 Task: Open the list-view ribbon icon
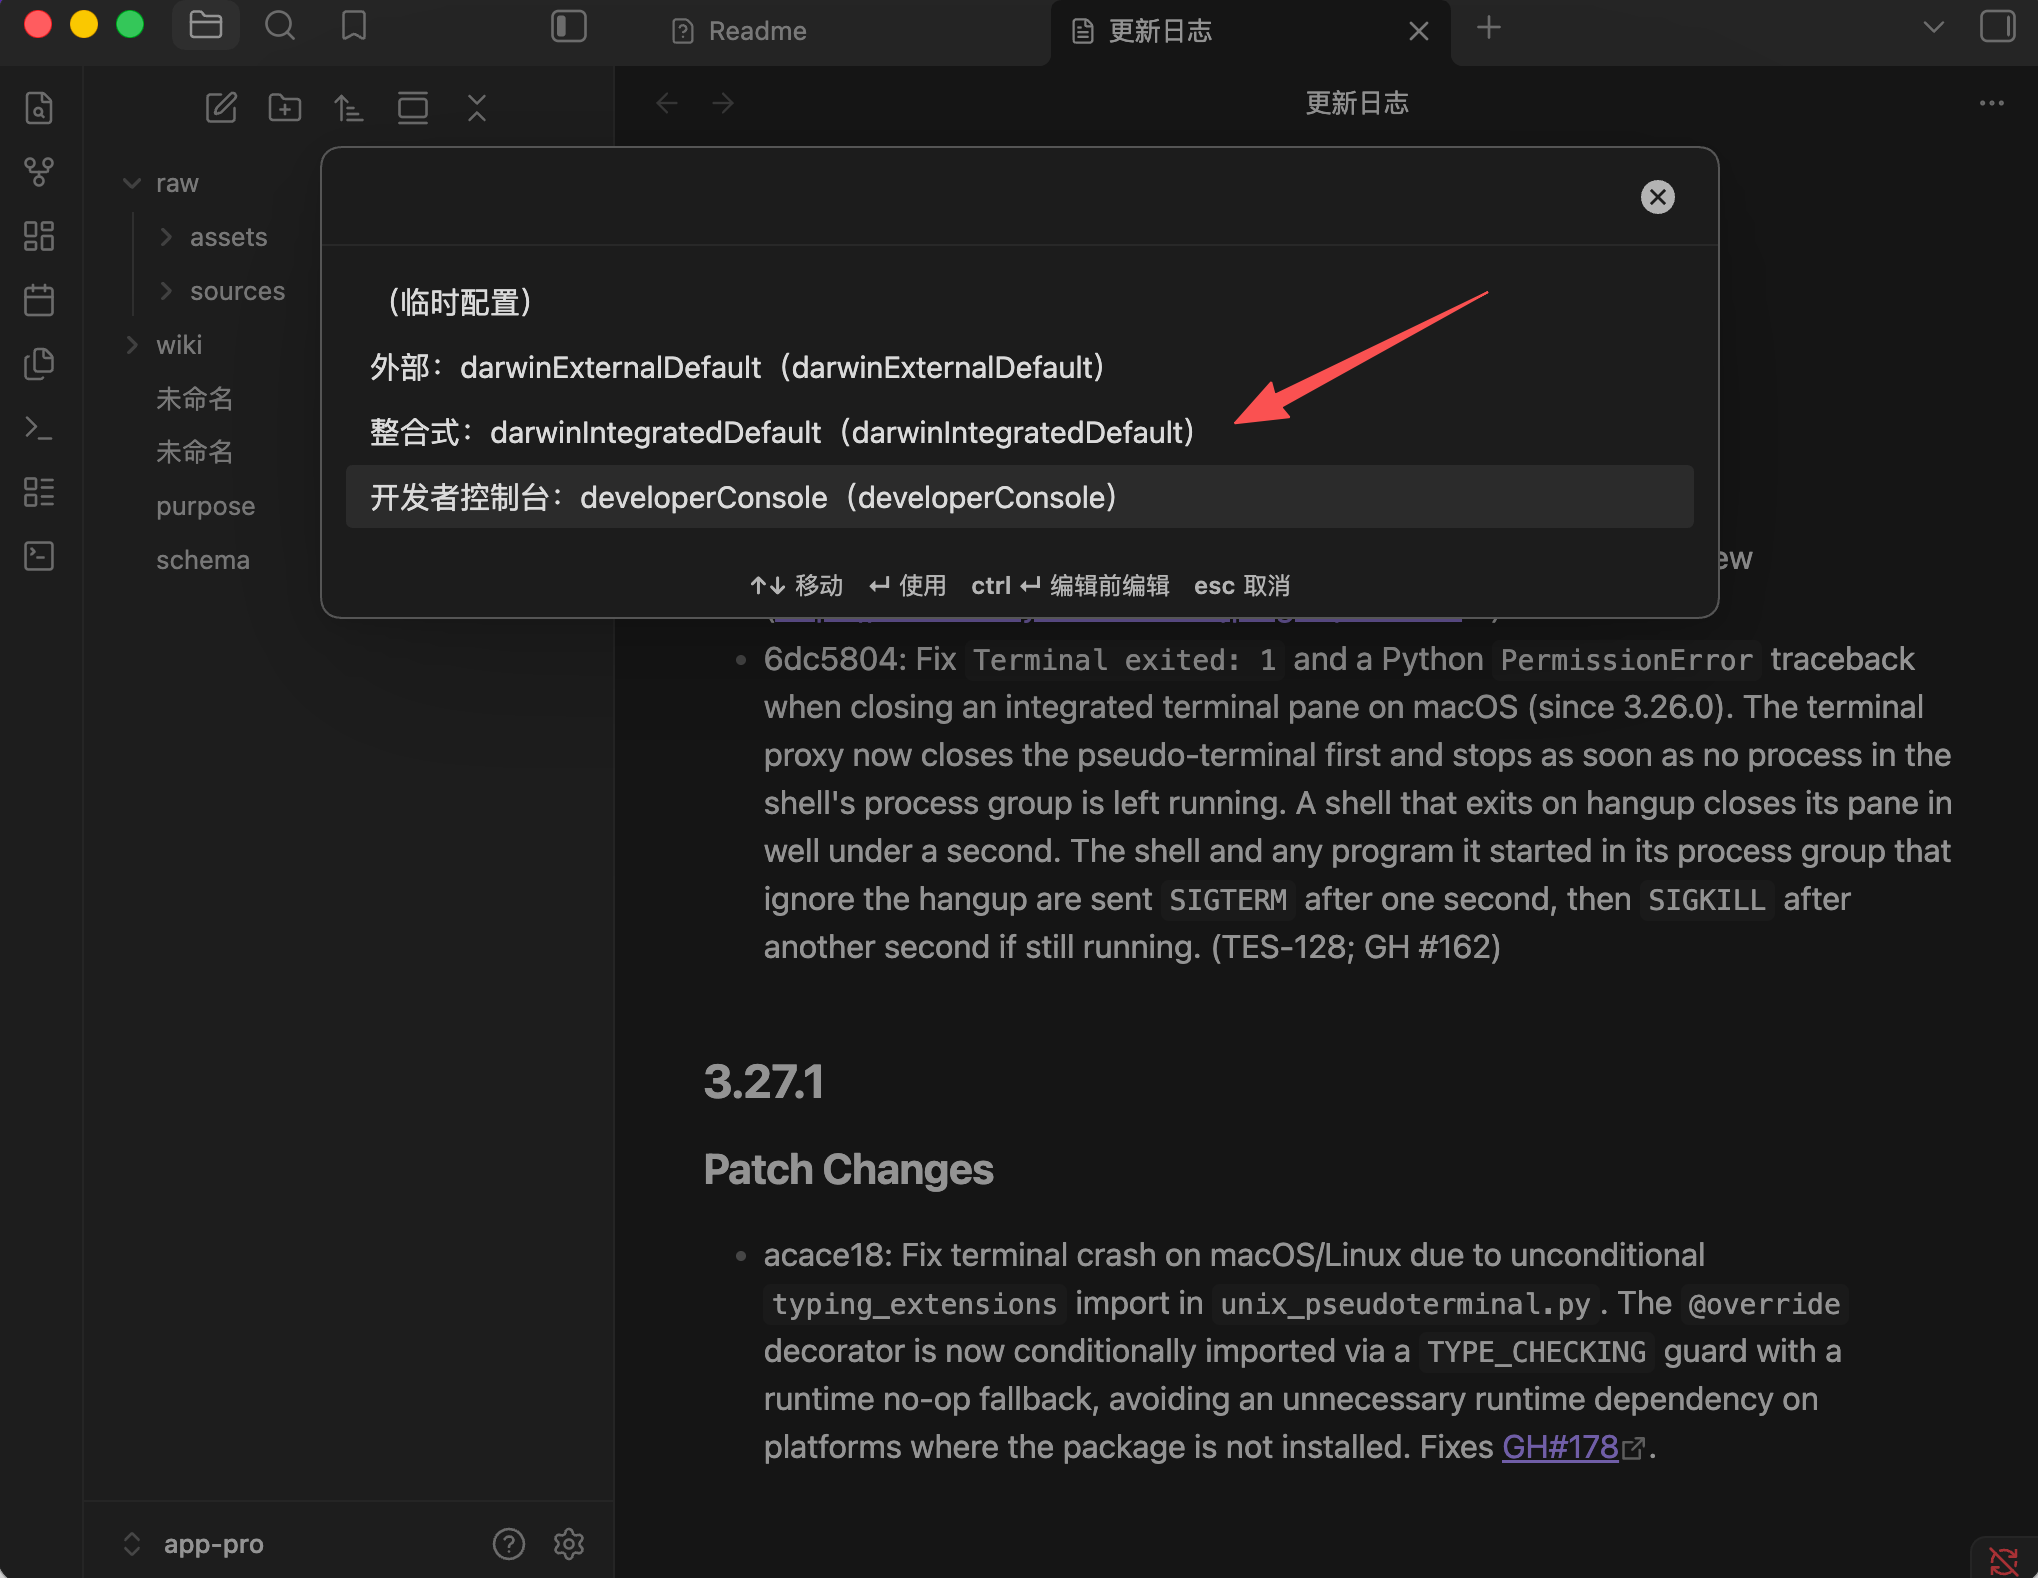point(39,492)
